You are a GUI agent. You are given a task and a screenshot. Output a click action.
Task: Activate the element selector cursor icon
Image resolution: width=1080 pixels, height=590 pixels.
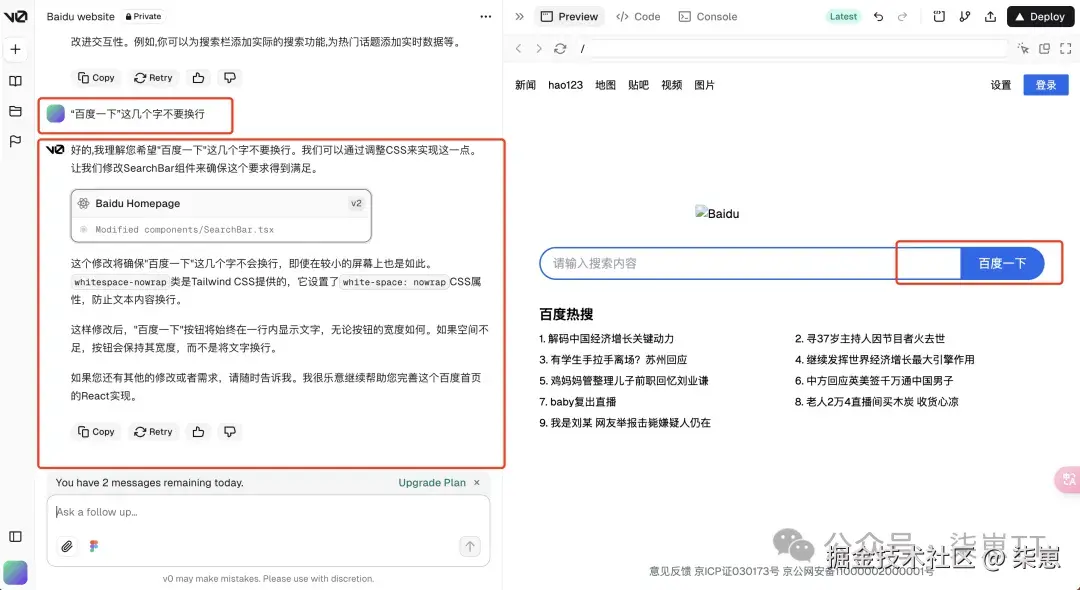(1024, 48)
